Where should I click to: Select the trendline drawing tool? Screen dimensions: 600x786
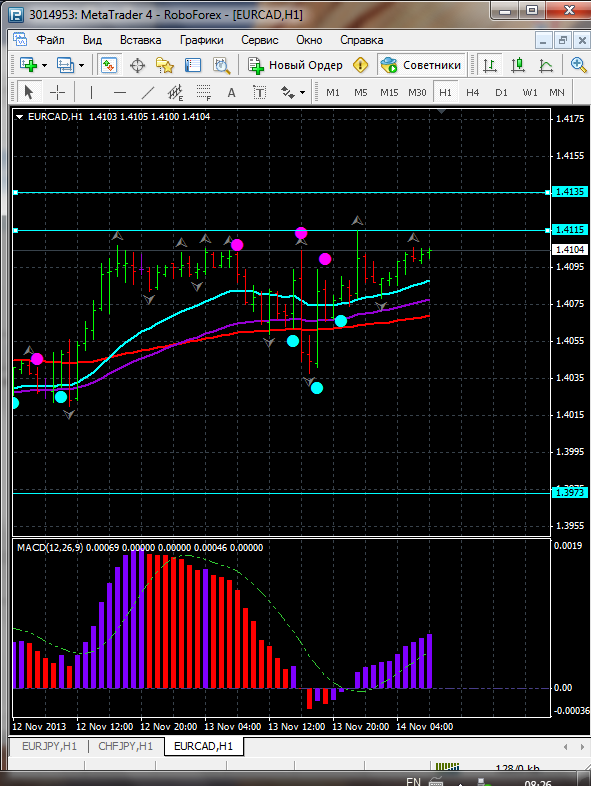(148, 92)
